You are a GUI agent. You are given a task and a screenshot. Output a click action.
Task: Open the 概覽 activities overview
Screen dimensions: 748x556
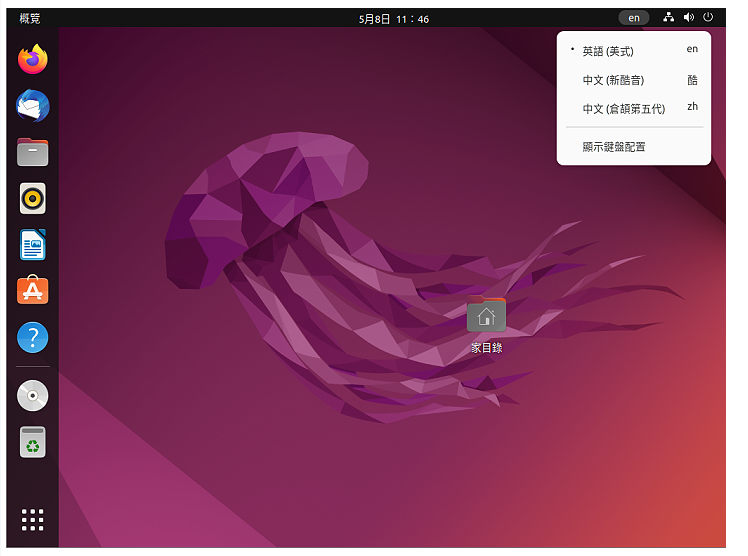pos(30,18)
